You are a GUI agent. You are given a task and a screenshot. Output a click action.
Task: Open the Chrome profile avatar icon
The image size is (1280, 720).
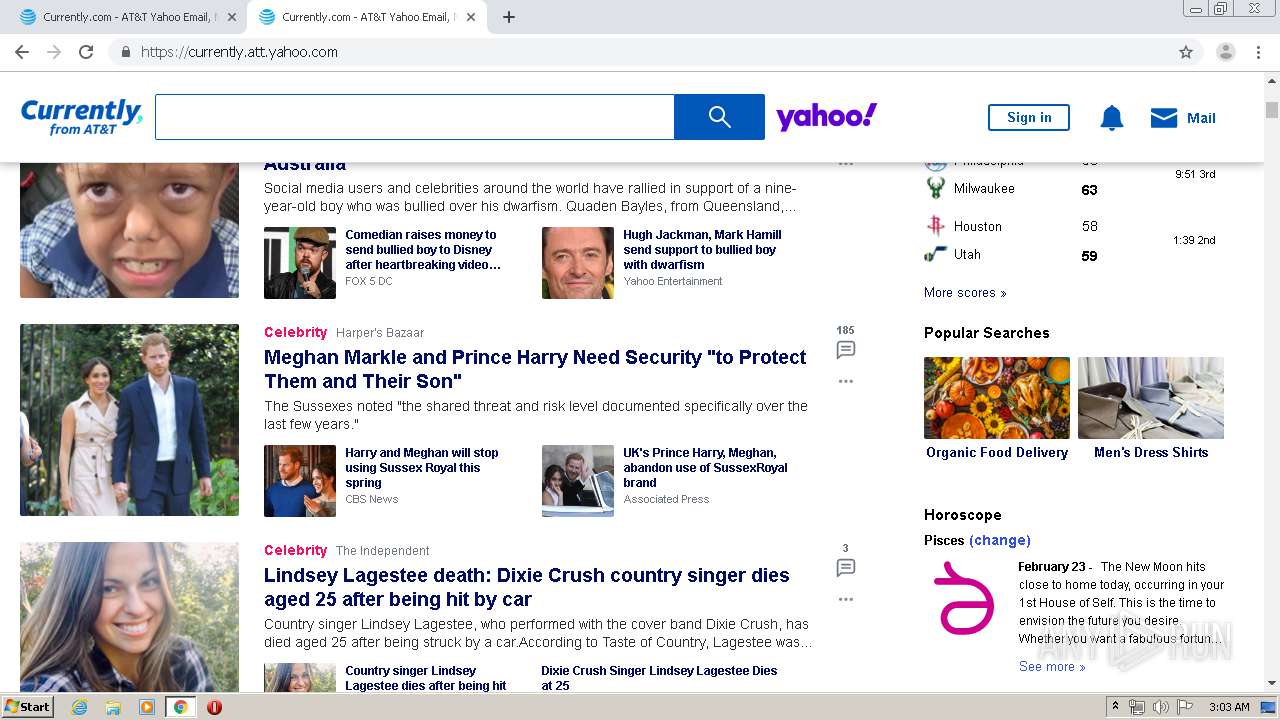[x=1226, y=52]
